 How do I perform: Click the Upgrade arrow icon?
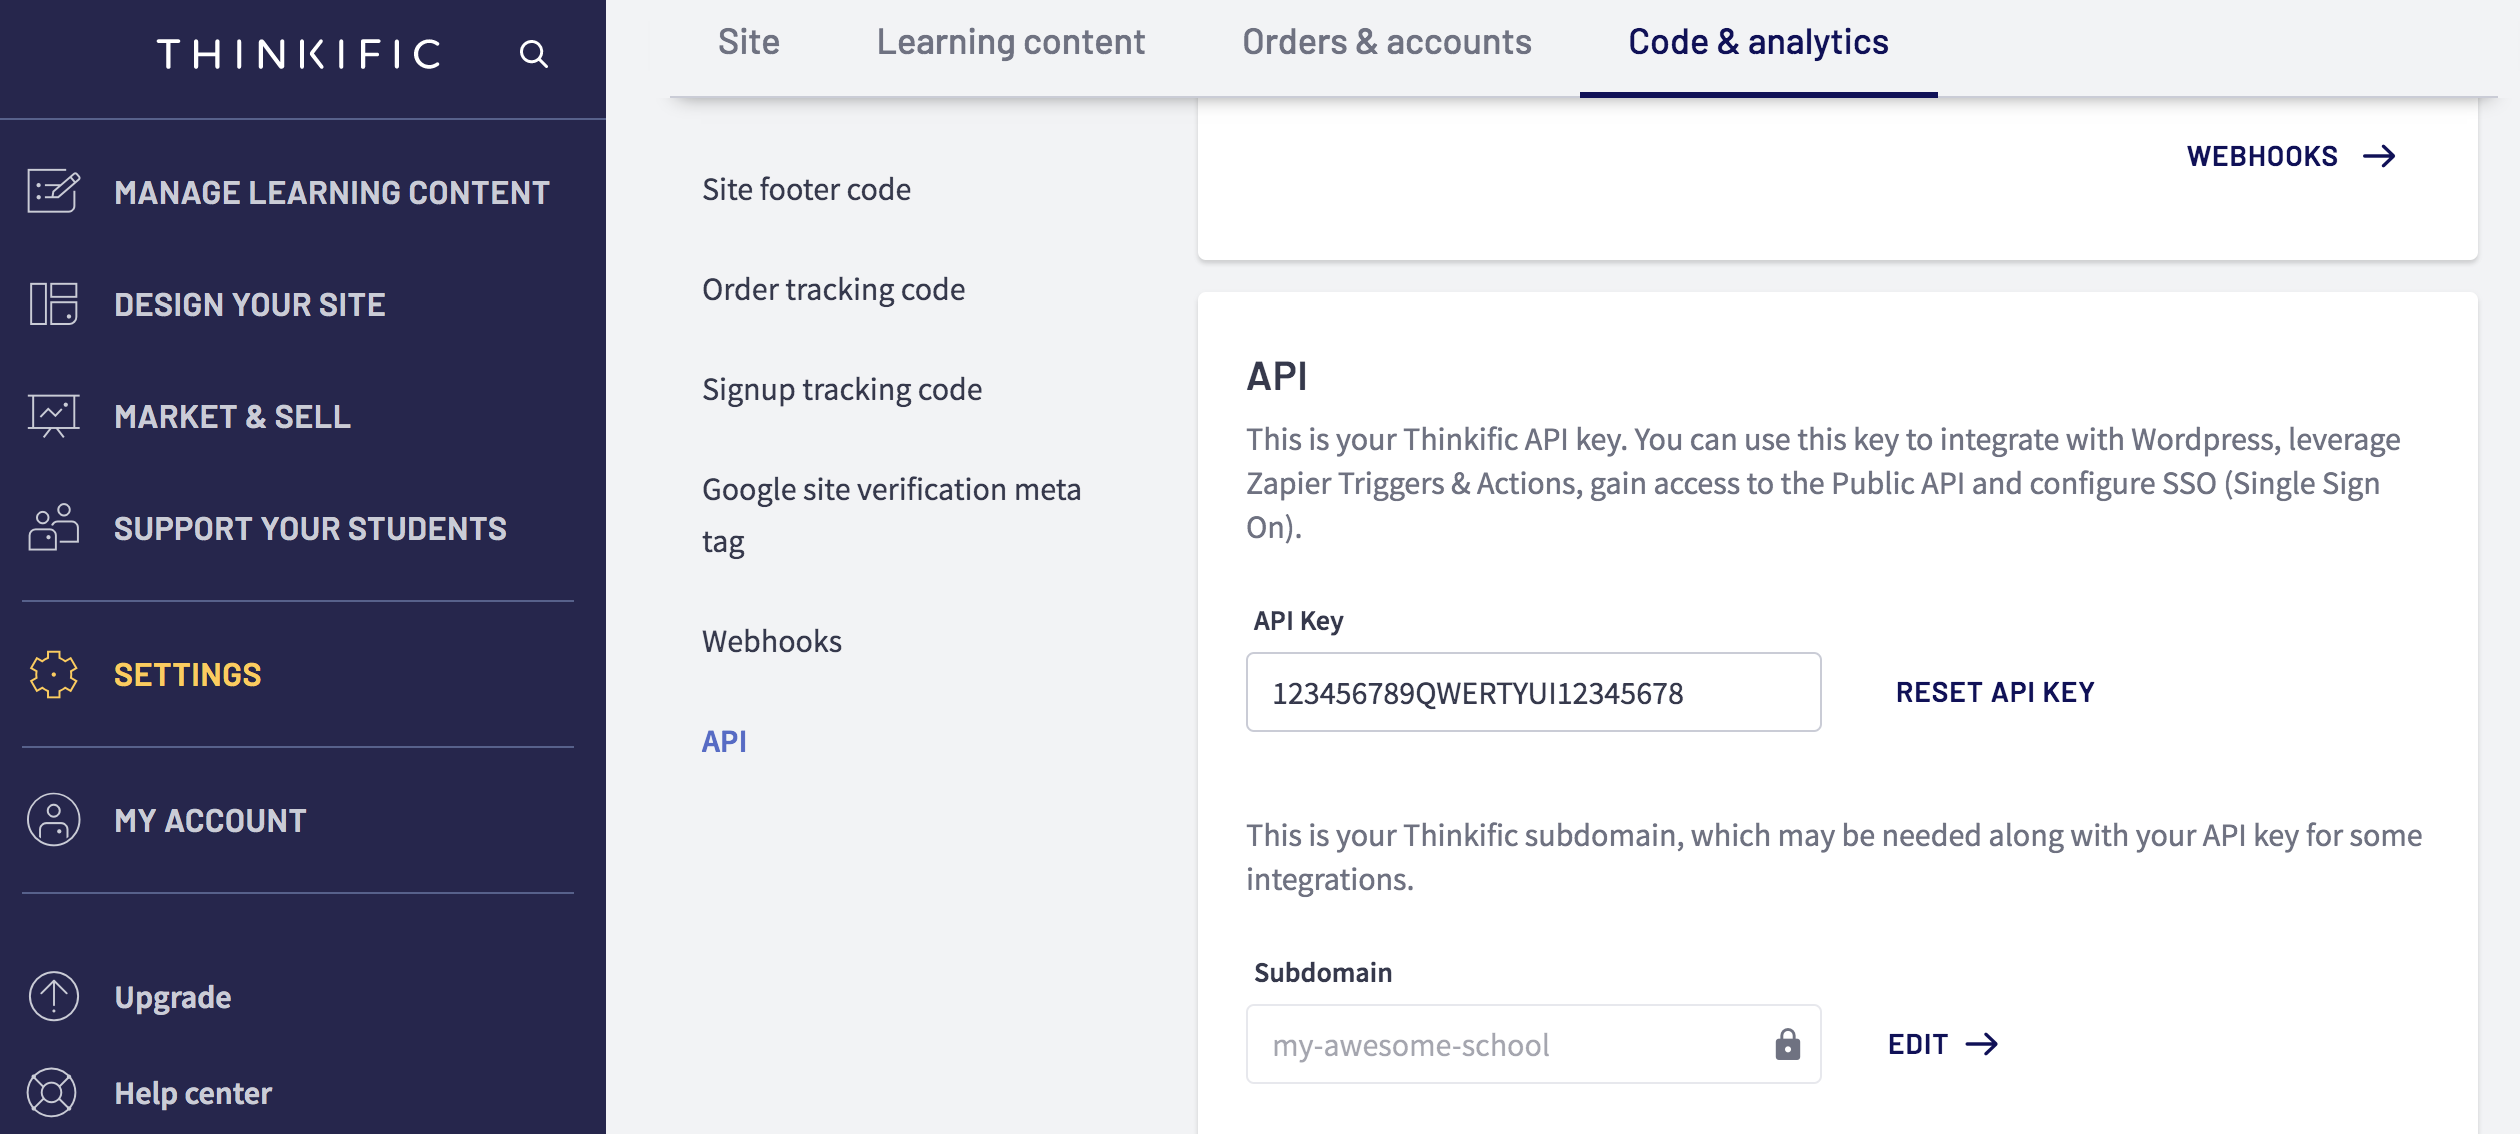pos(54,996)
